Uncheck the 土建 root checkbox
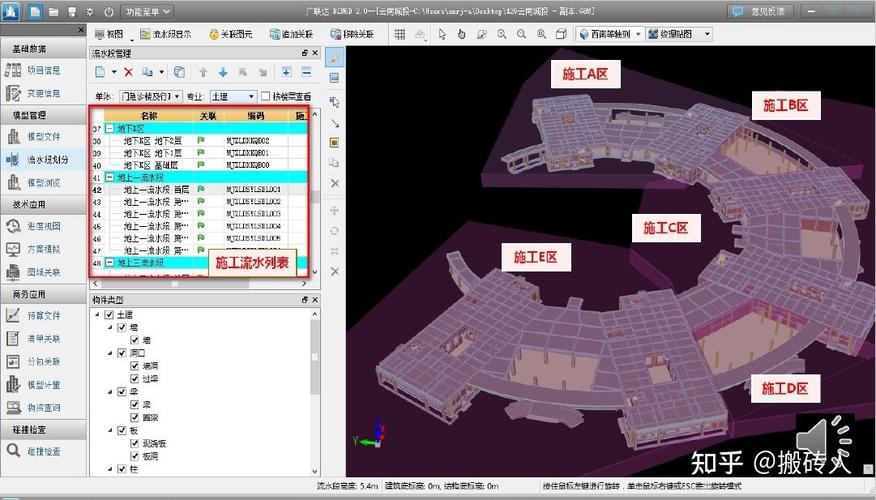The image size is (876, 500). pos(109,315)
